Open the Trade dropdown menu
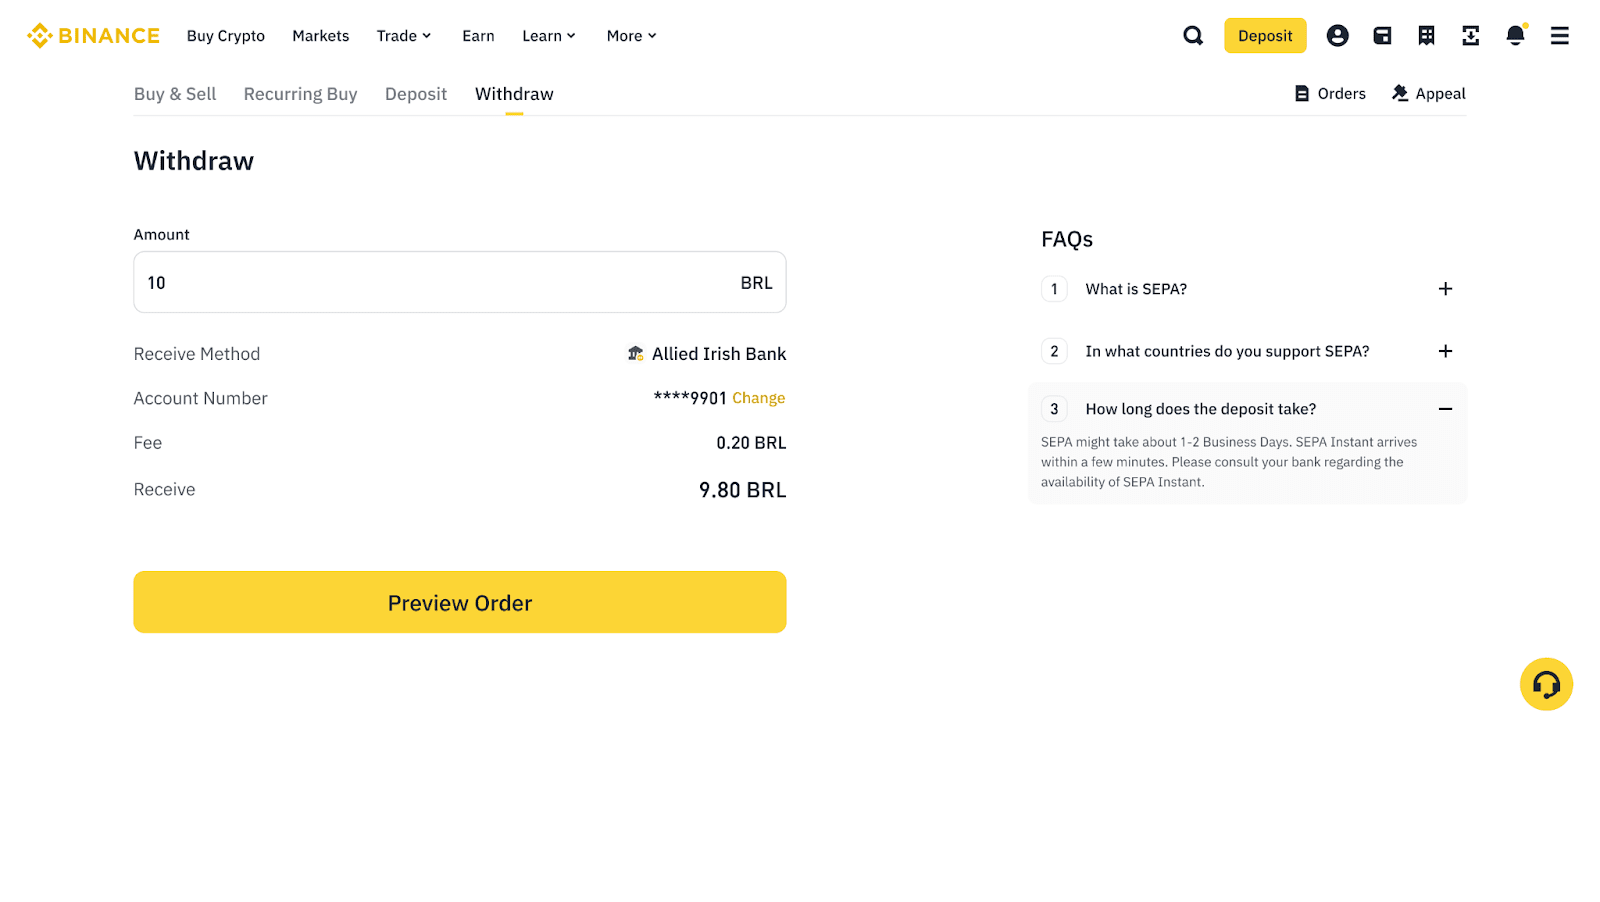 404,36
